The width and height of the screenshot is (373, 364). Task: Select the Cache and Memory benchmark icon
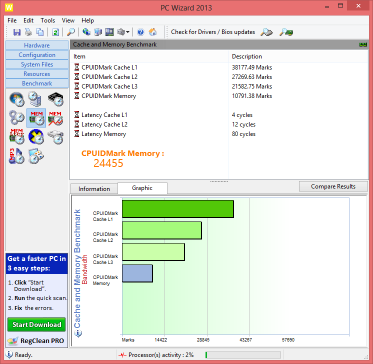click(36, 118)
